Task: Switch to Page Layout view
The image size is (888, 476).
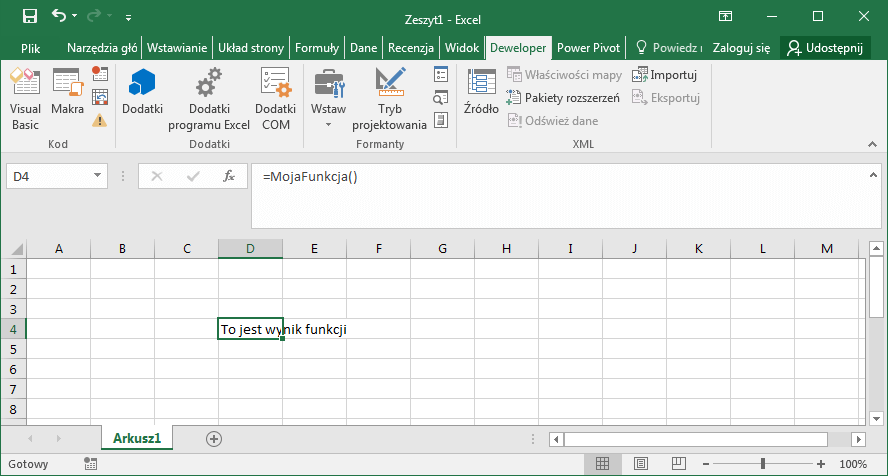Action: tap(641, 464)
